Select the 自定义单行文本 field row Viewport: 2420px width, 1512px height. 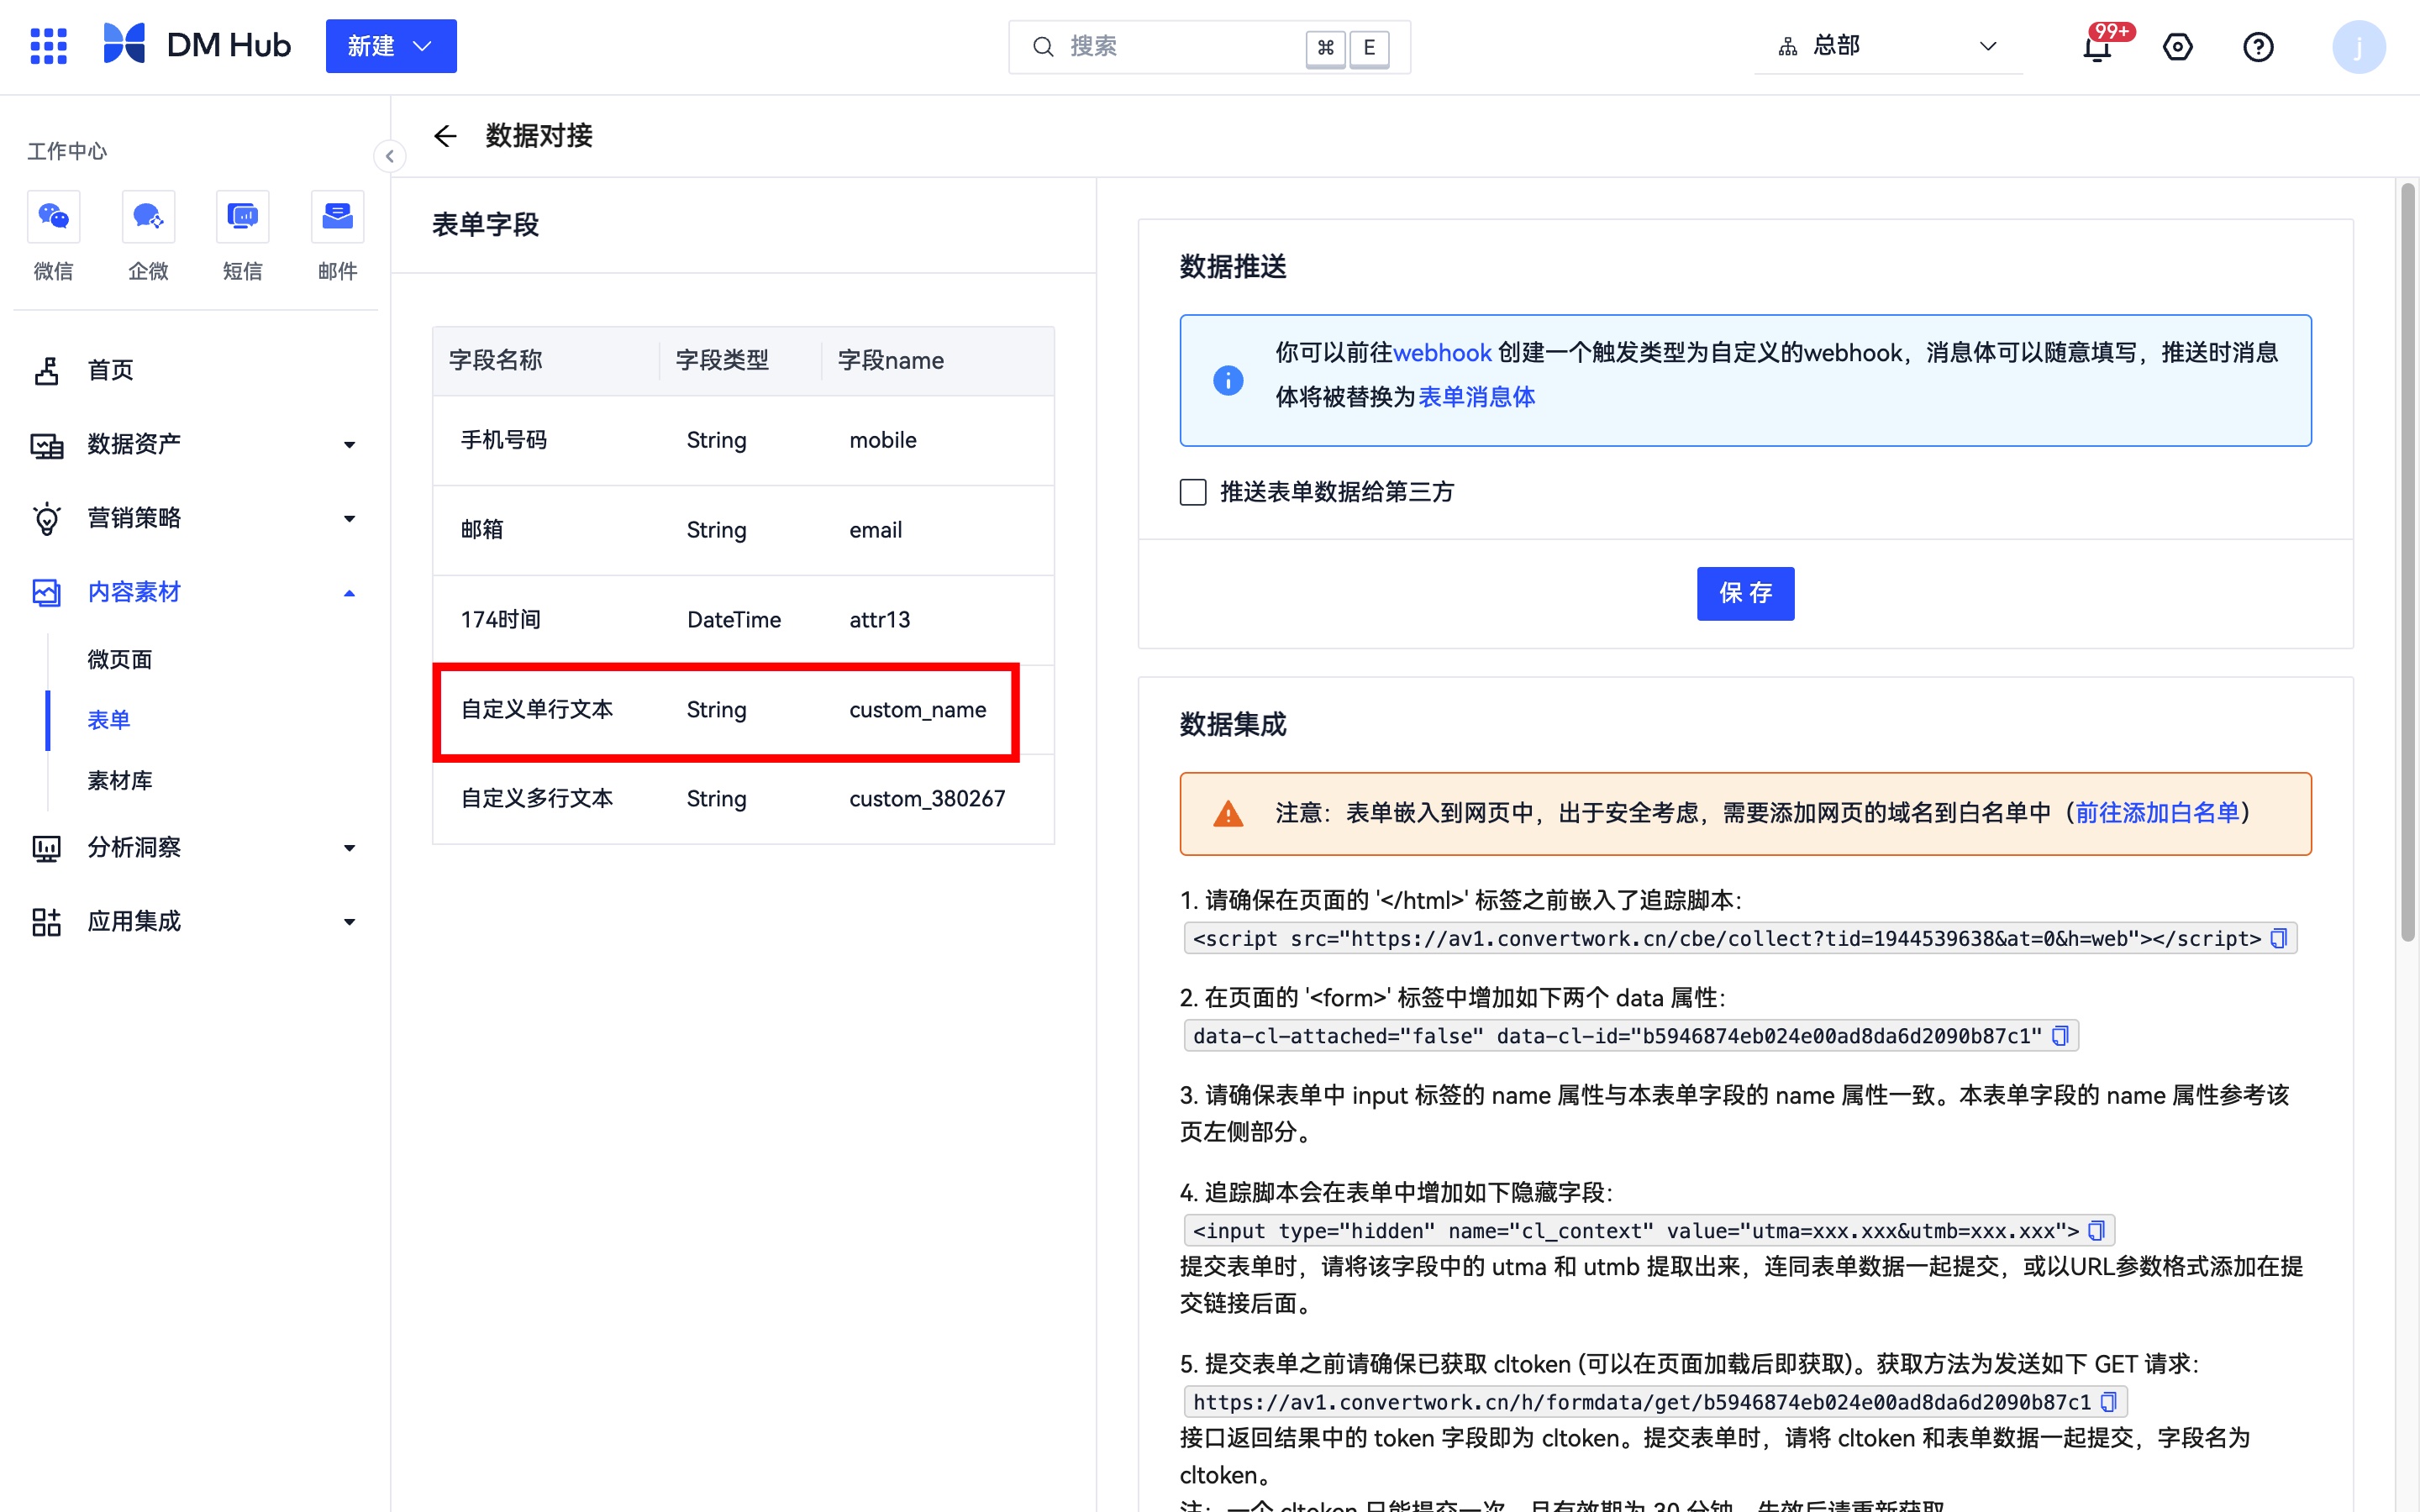click(743, 709)
